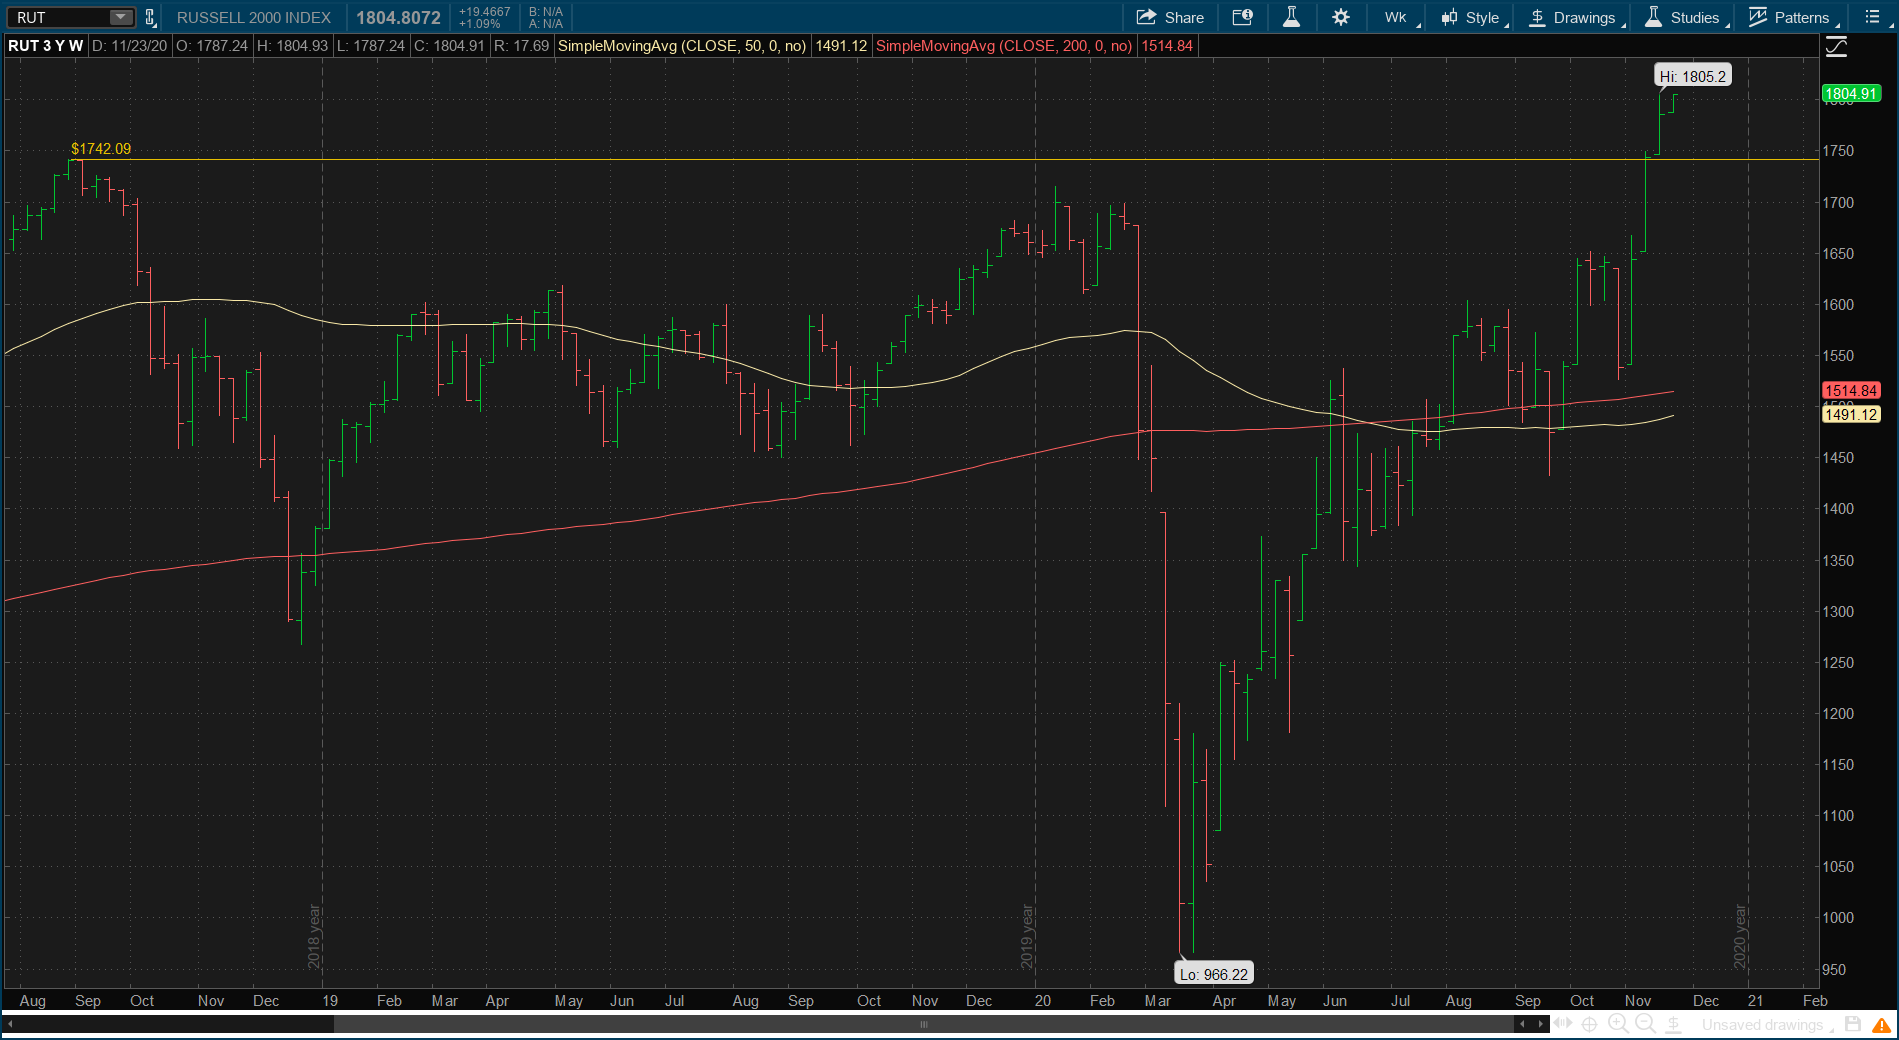Open the Wk timeframe dropdown
This screenshot has width=1899, height=1040.
(x=1400, y=17)
